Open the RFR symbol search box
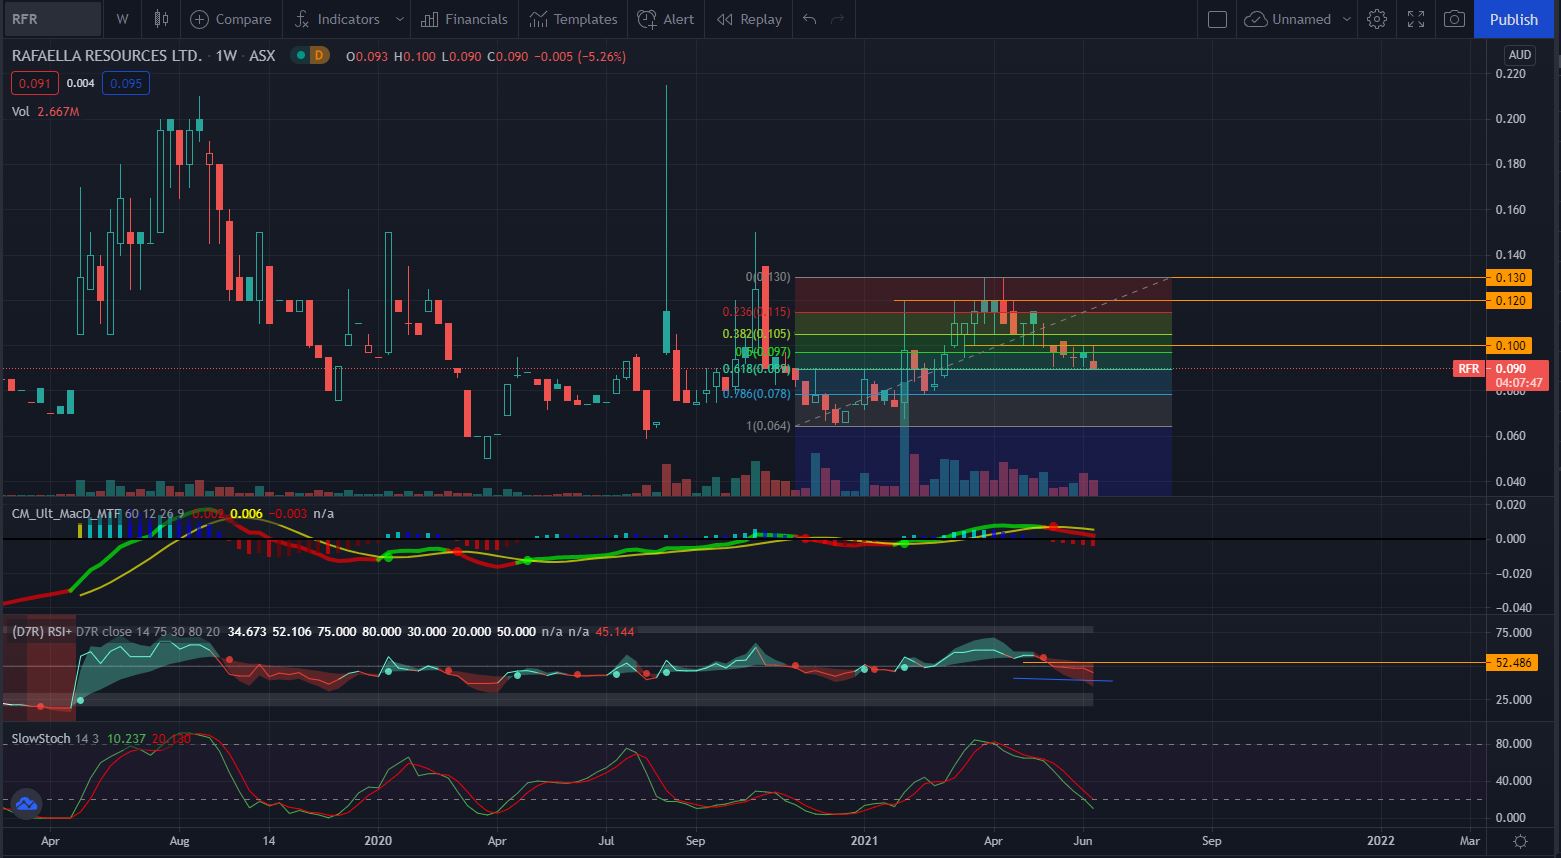1561x858 pixels. coord(52,19)
